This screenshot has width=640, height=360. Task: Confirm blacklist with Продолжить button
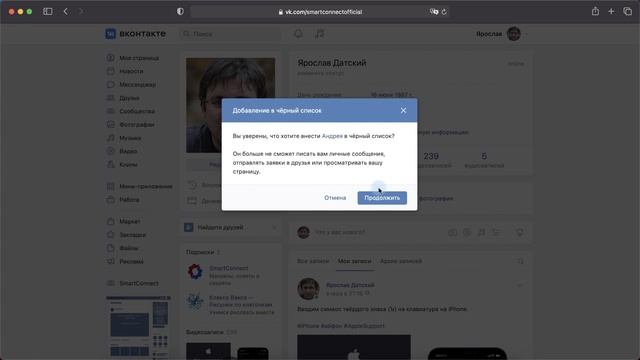click(382, 198)
